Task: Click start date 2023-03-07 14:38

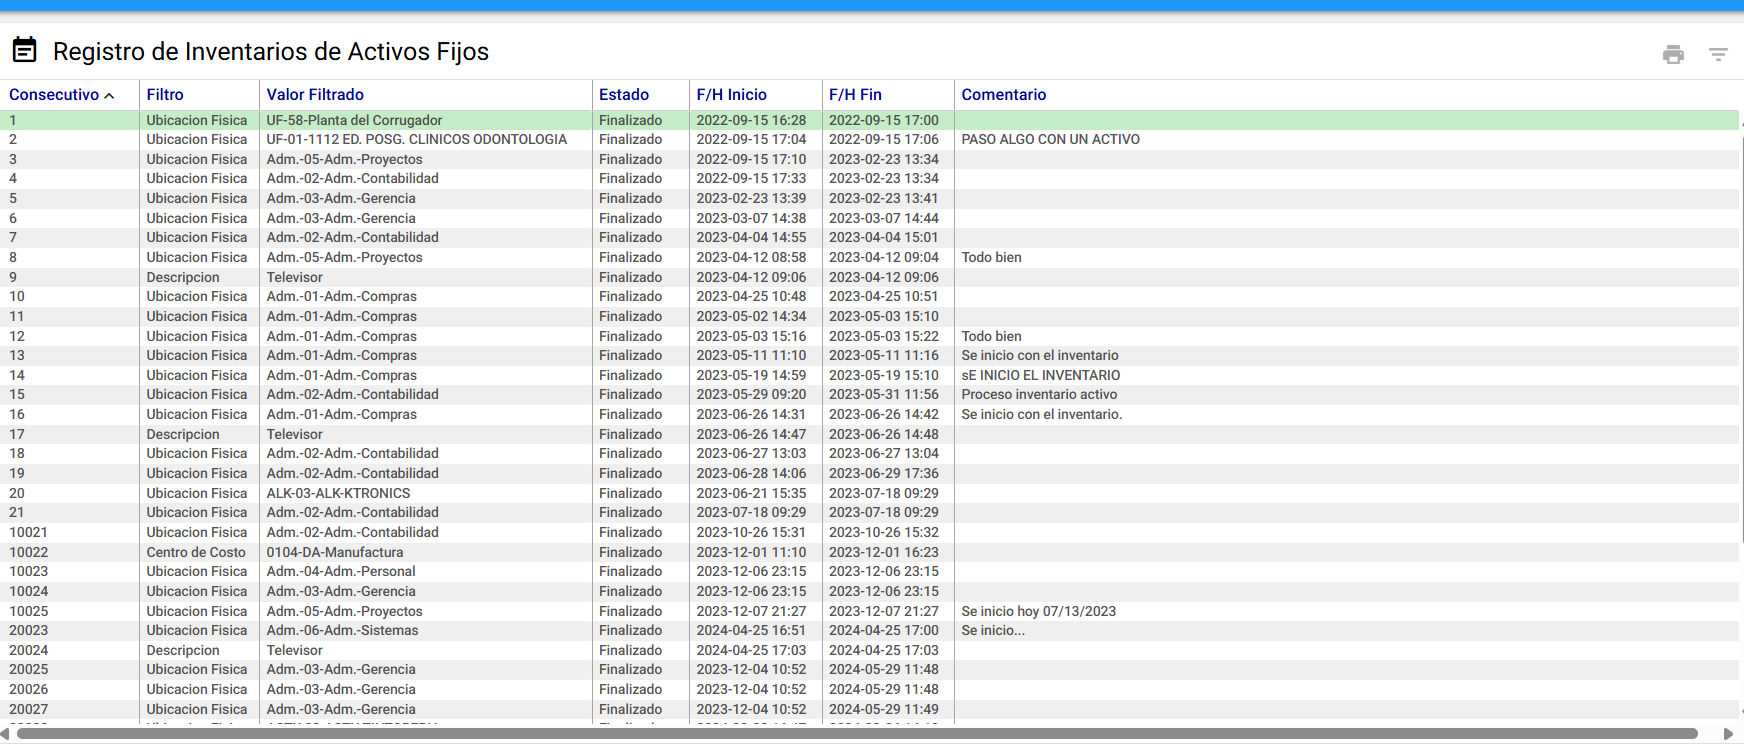Action: click(x=751, y=219)
